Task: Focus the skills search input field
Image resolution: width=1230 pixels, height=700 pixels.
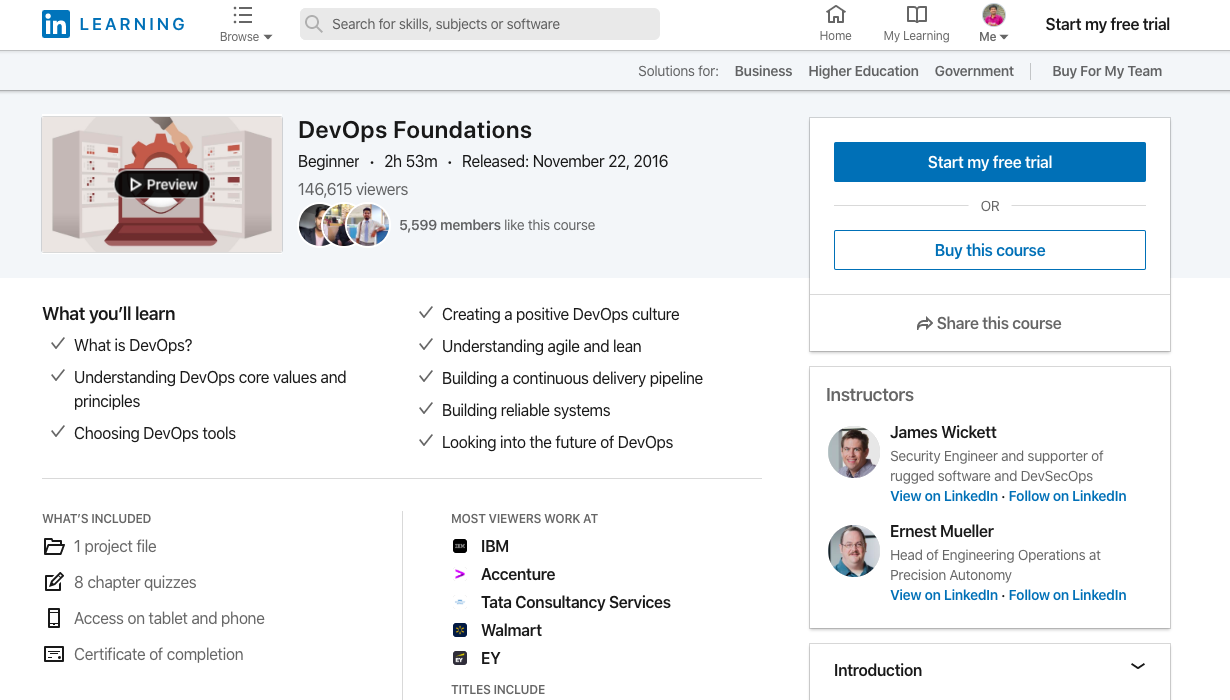Action: [490, 24]
